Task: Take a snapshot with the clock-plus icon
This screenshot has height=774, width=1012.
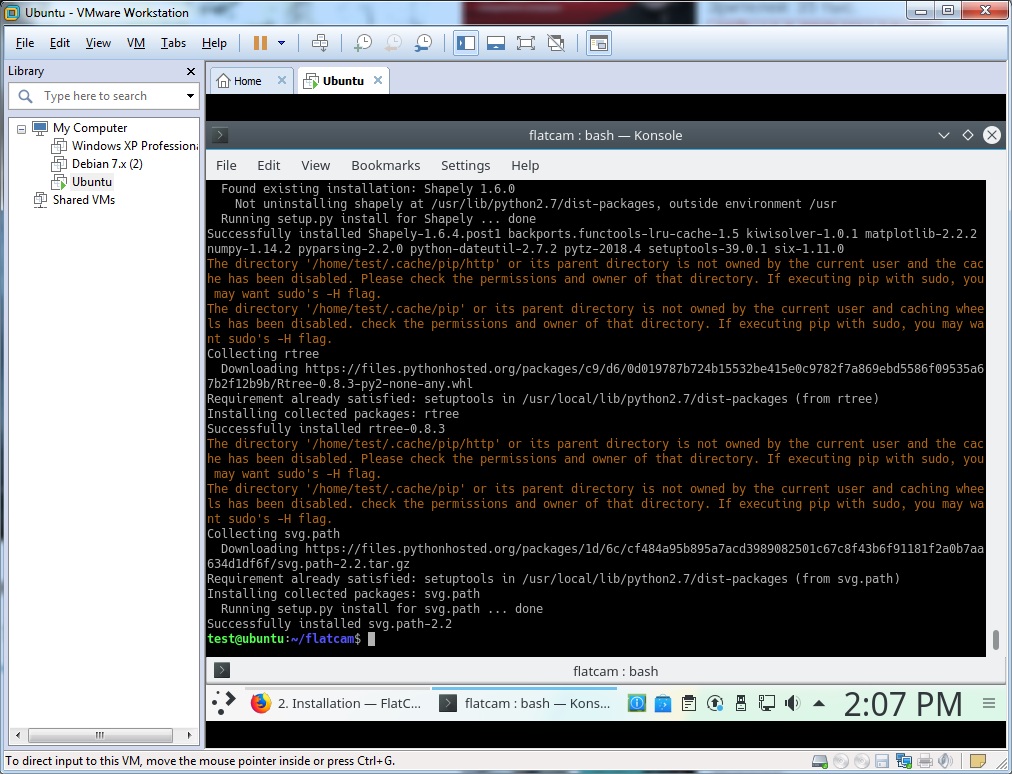Action: pyautogui.click(x=363, y=43)
